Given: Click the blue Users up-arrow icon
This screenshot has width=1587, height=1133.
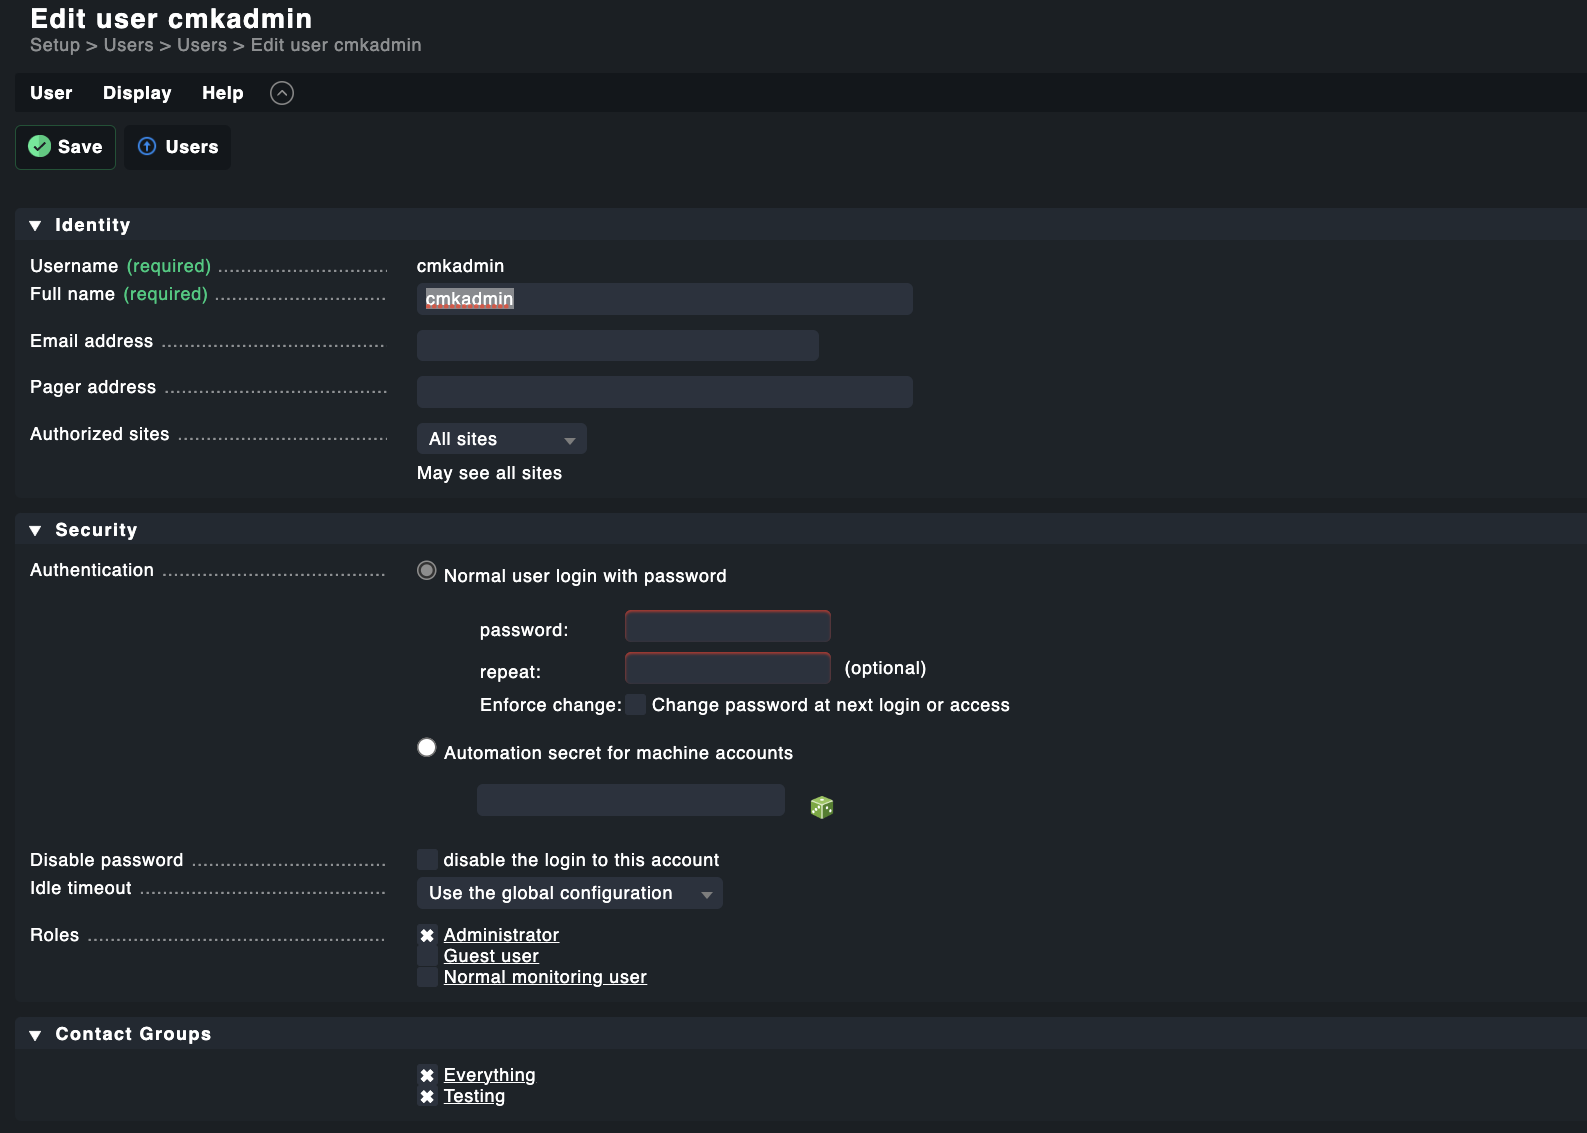Looking at the screenshot, I should [147, 147].
